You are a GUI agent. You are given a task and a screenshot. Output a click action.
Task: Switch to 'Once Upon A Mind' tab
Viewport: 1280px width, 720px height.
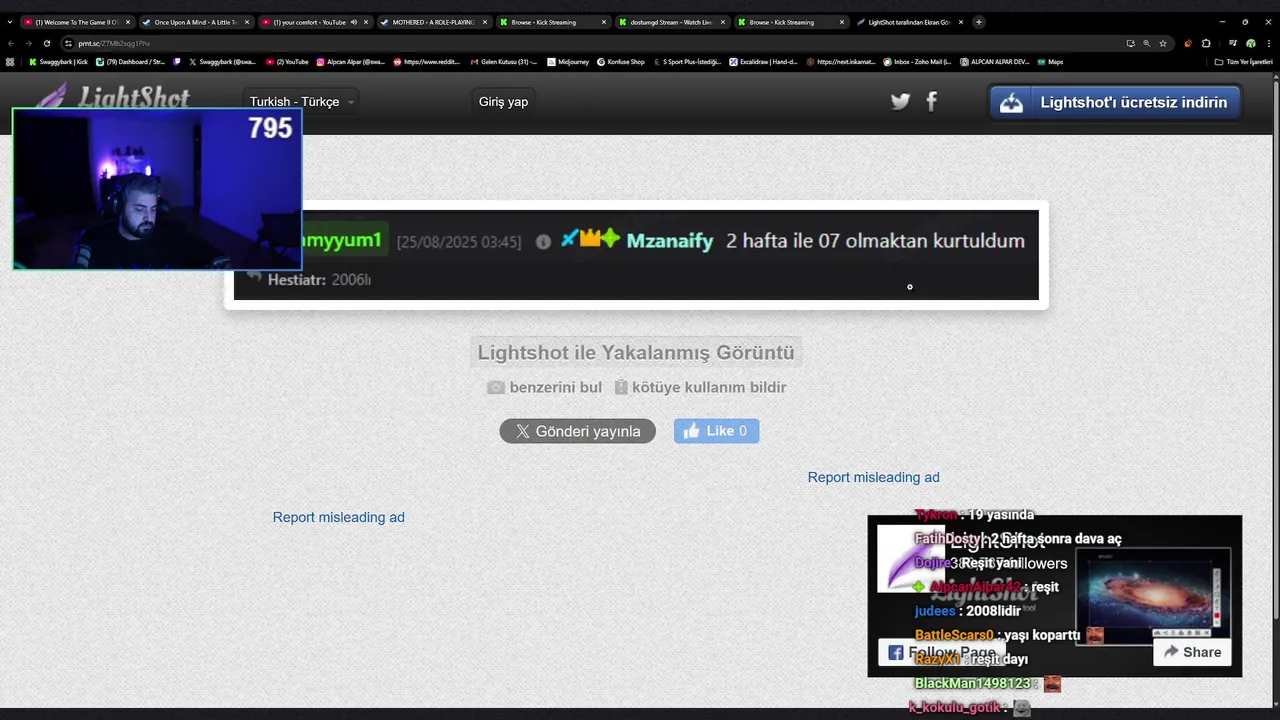coord(196,22)
